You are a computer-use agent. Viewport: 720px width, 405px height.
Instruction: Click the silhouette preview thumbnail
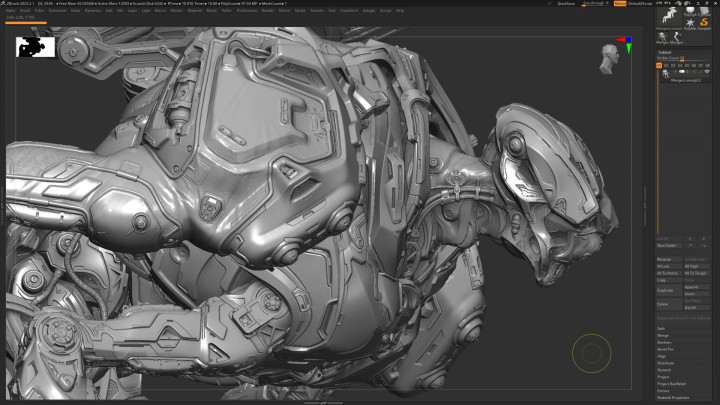pos(36,46)
